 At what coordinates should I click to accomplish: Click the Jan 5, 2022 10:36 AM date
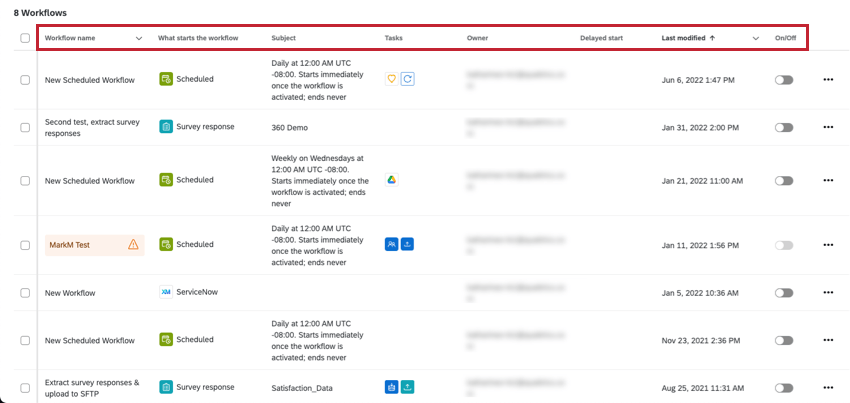coord(700,293)
